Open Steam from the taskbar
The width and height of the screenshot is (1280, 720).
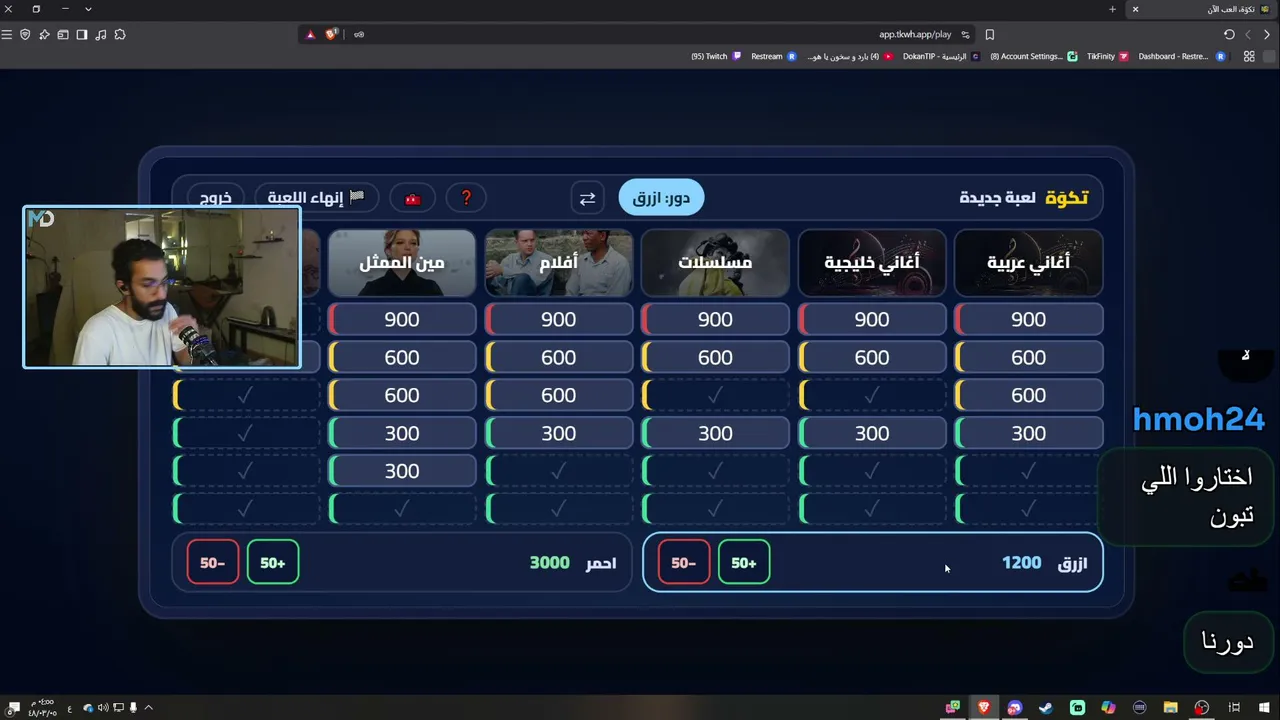coord(1046,708)
